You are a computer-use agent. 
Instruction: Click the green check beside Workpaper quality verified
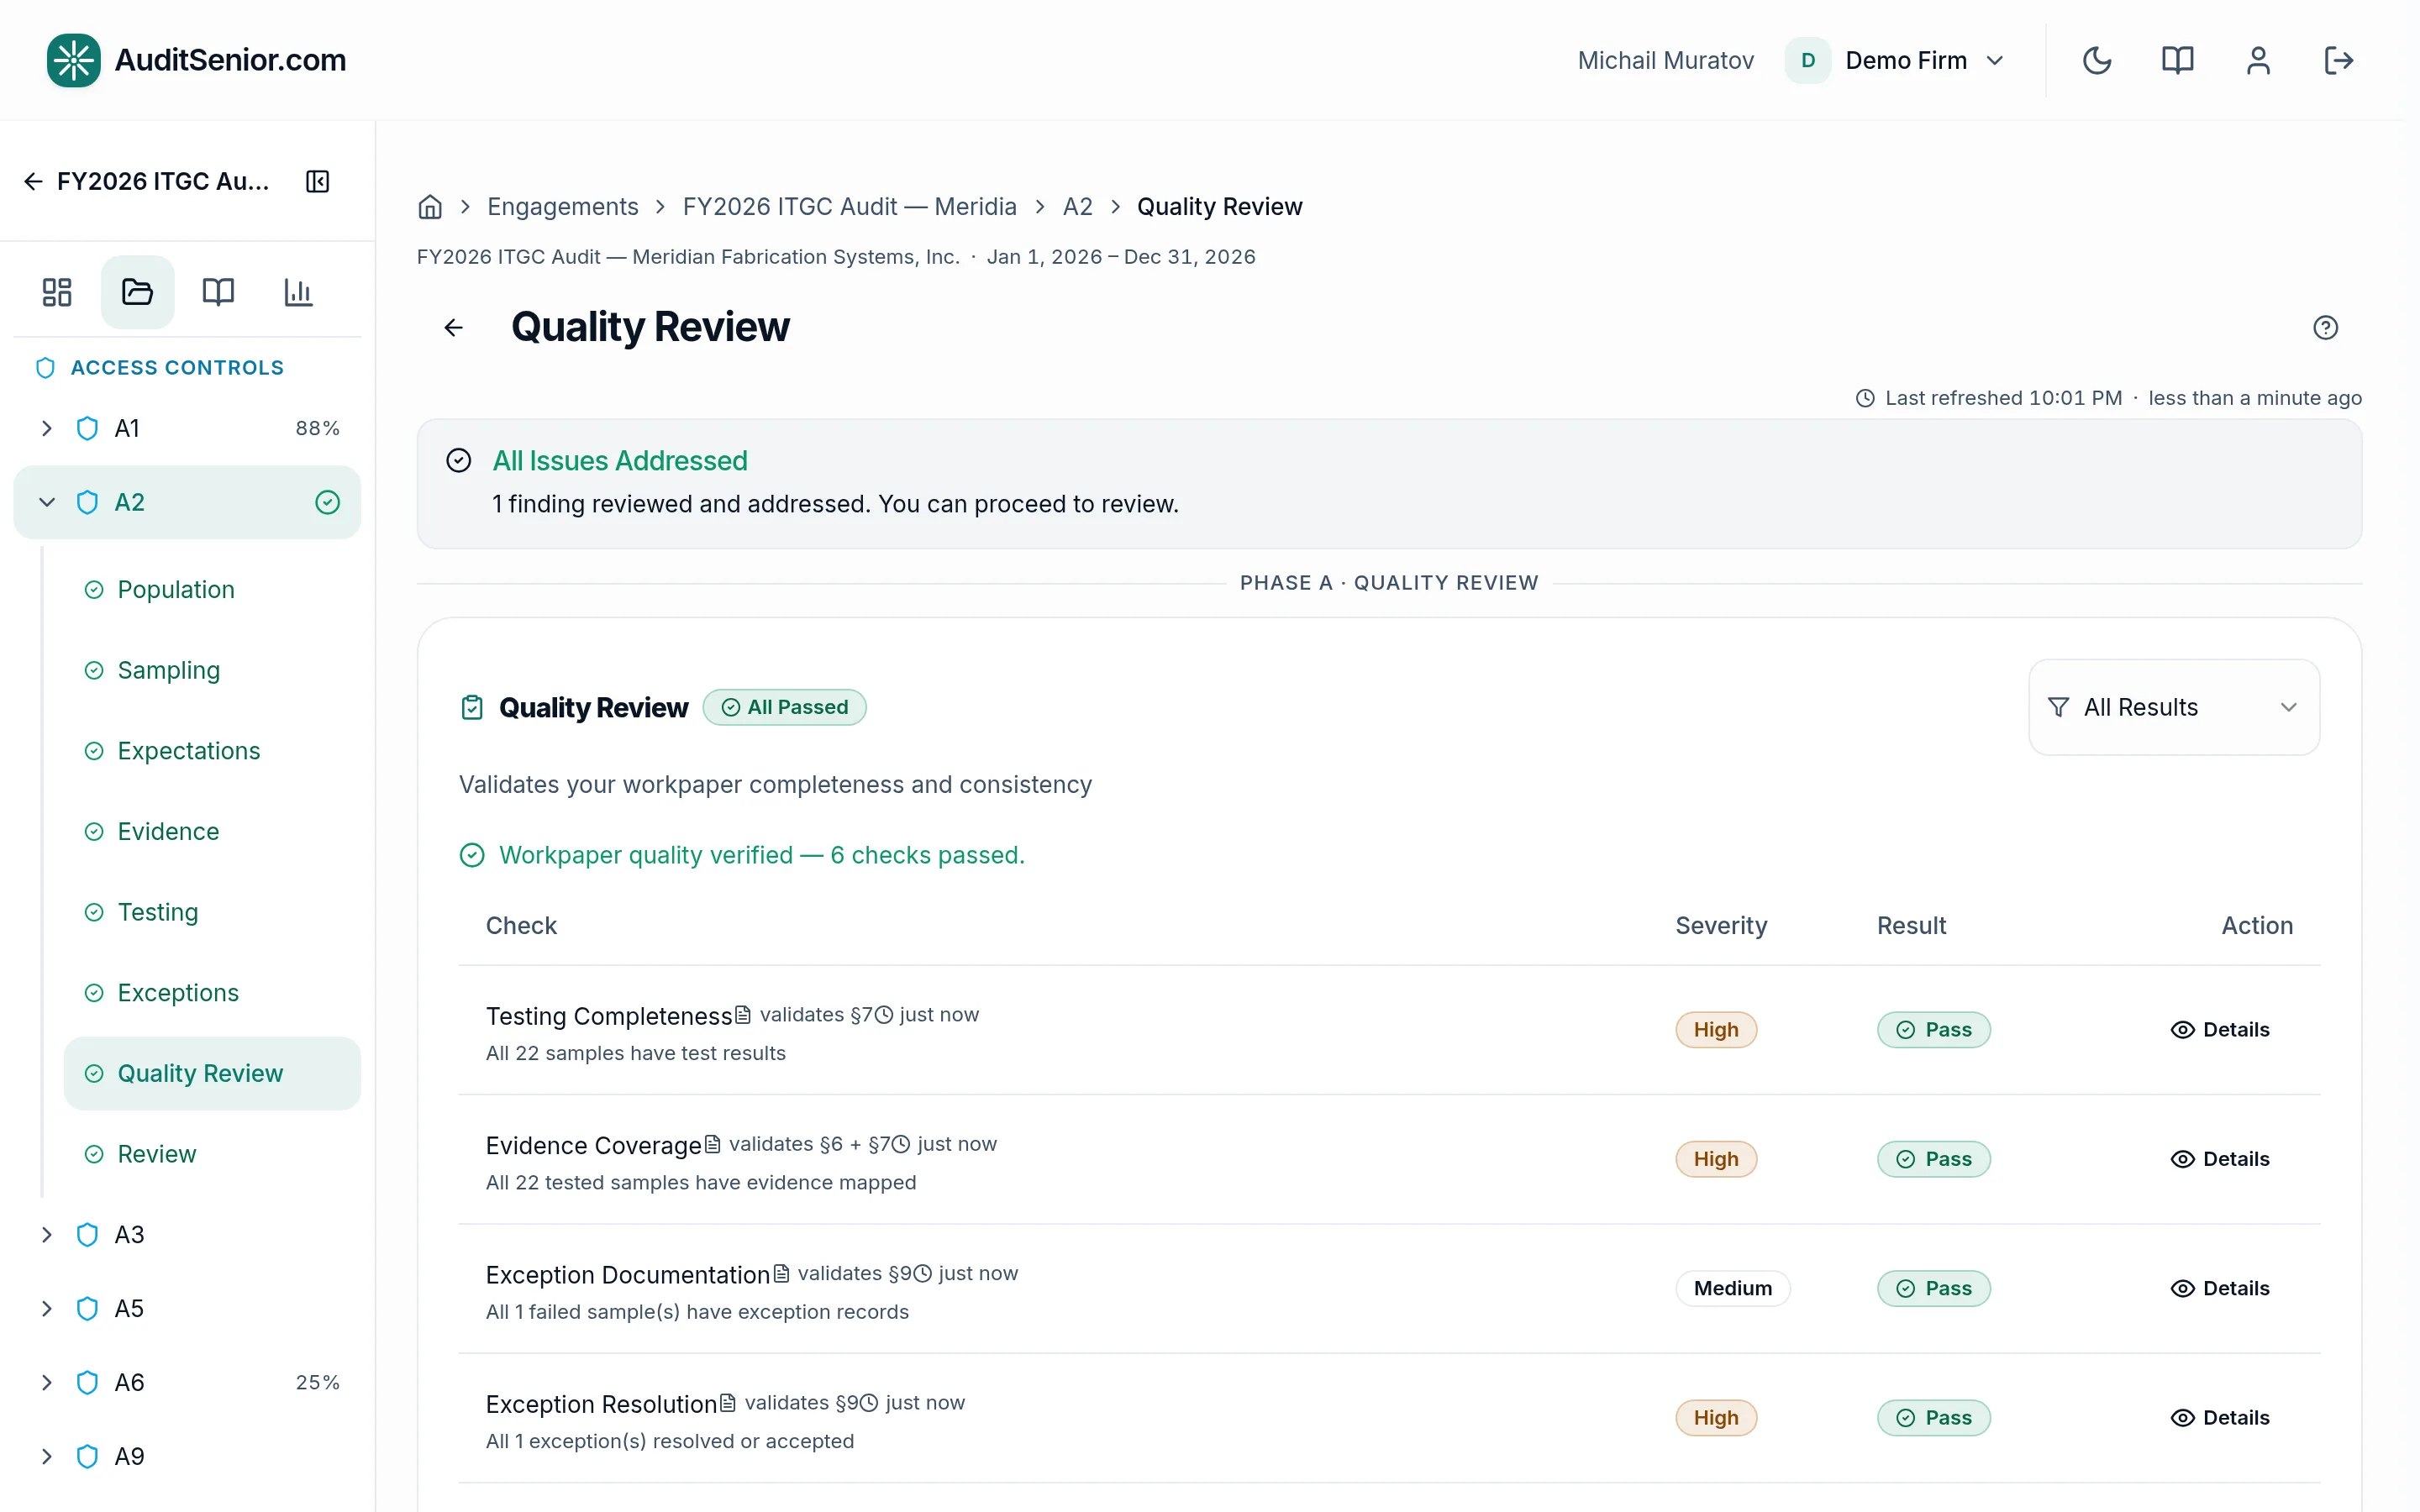pyautogui.click(x=472, y=856)
